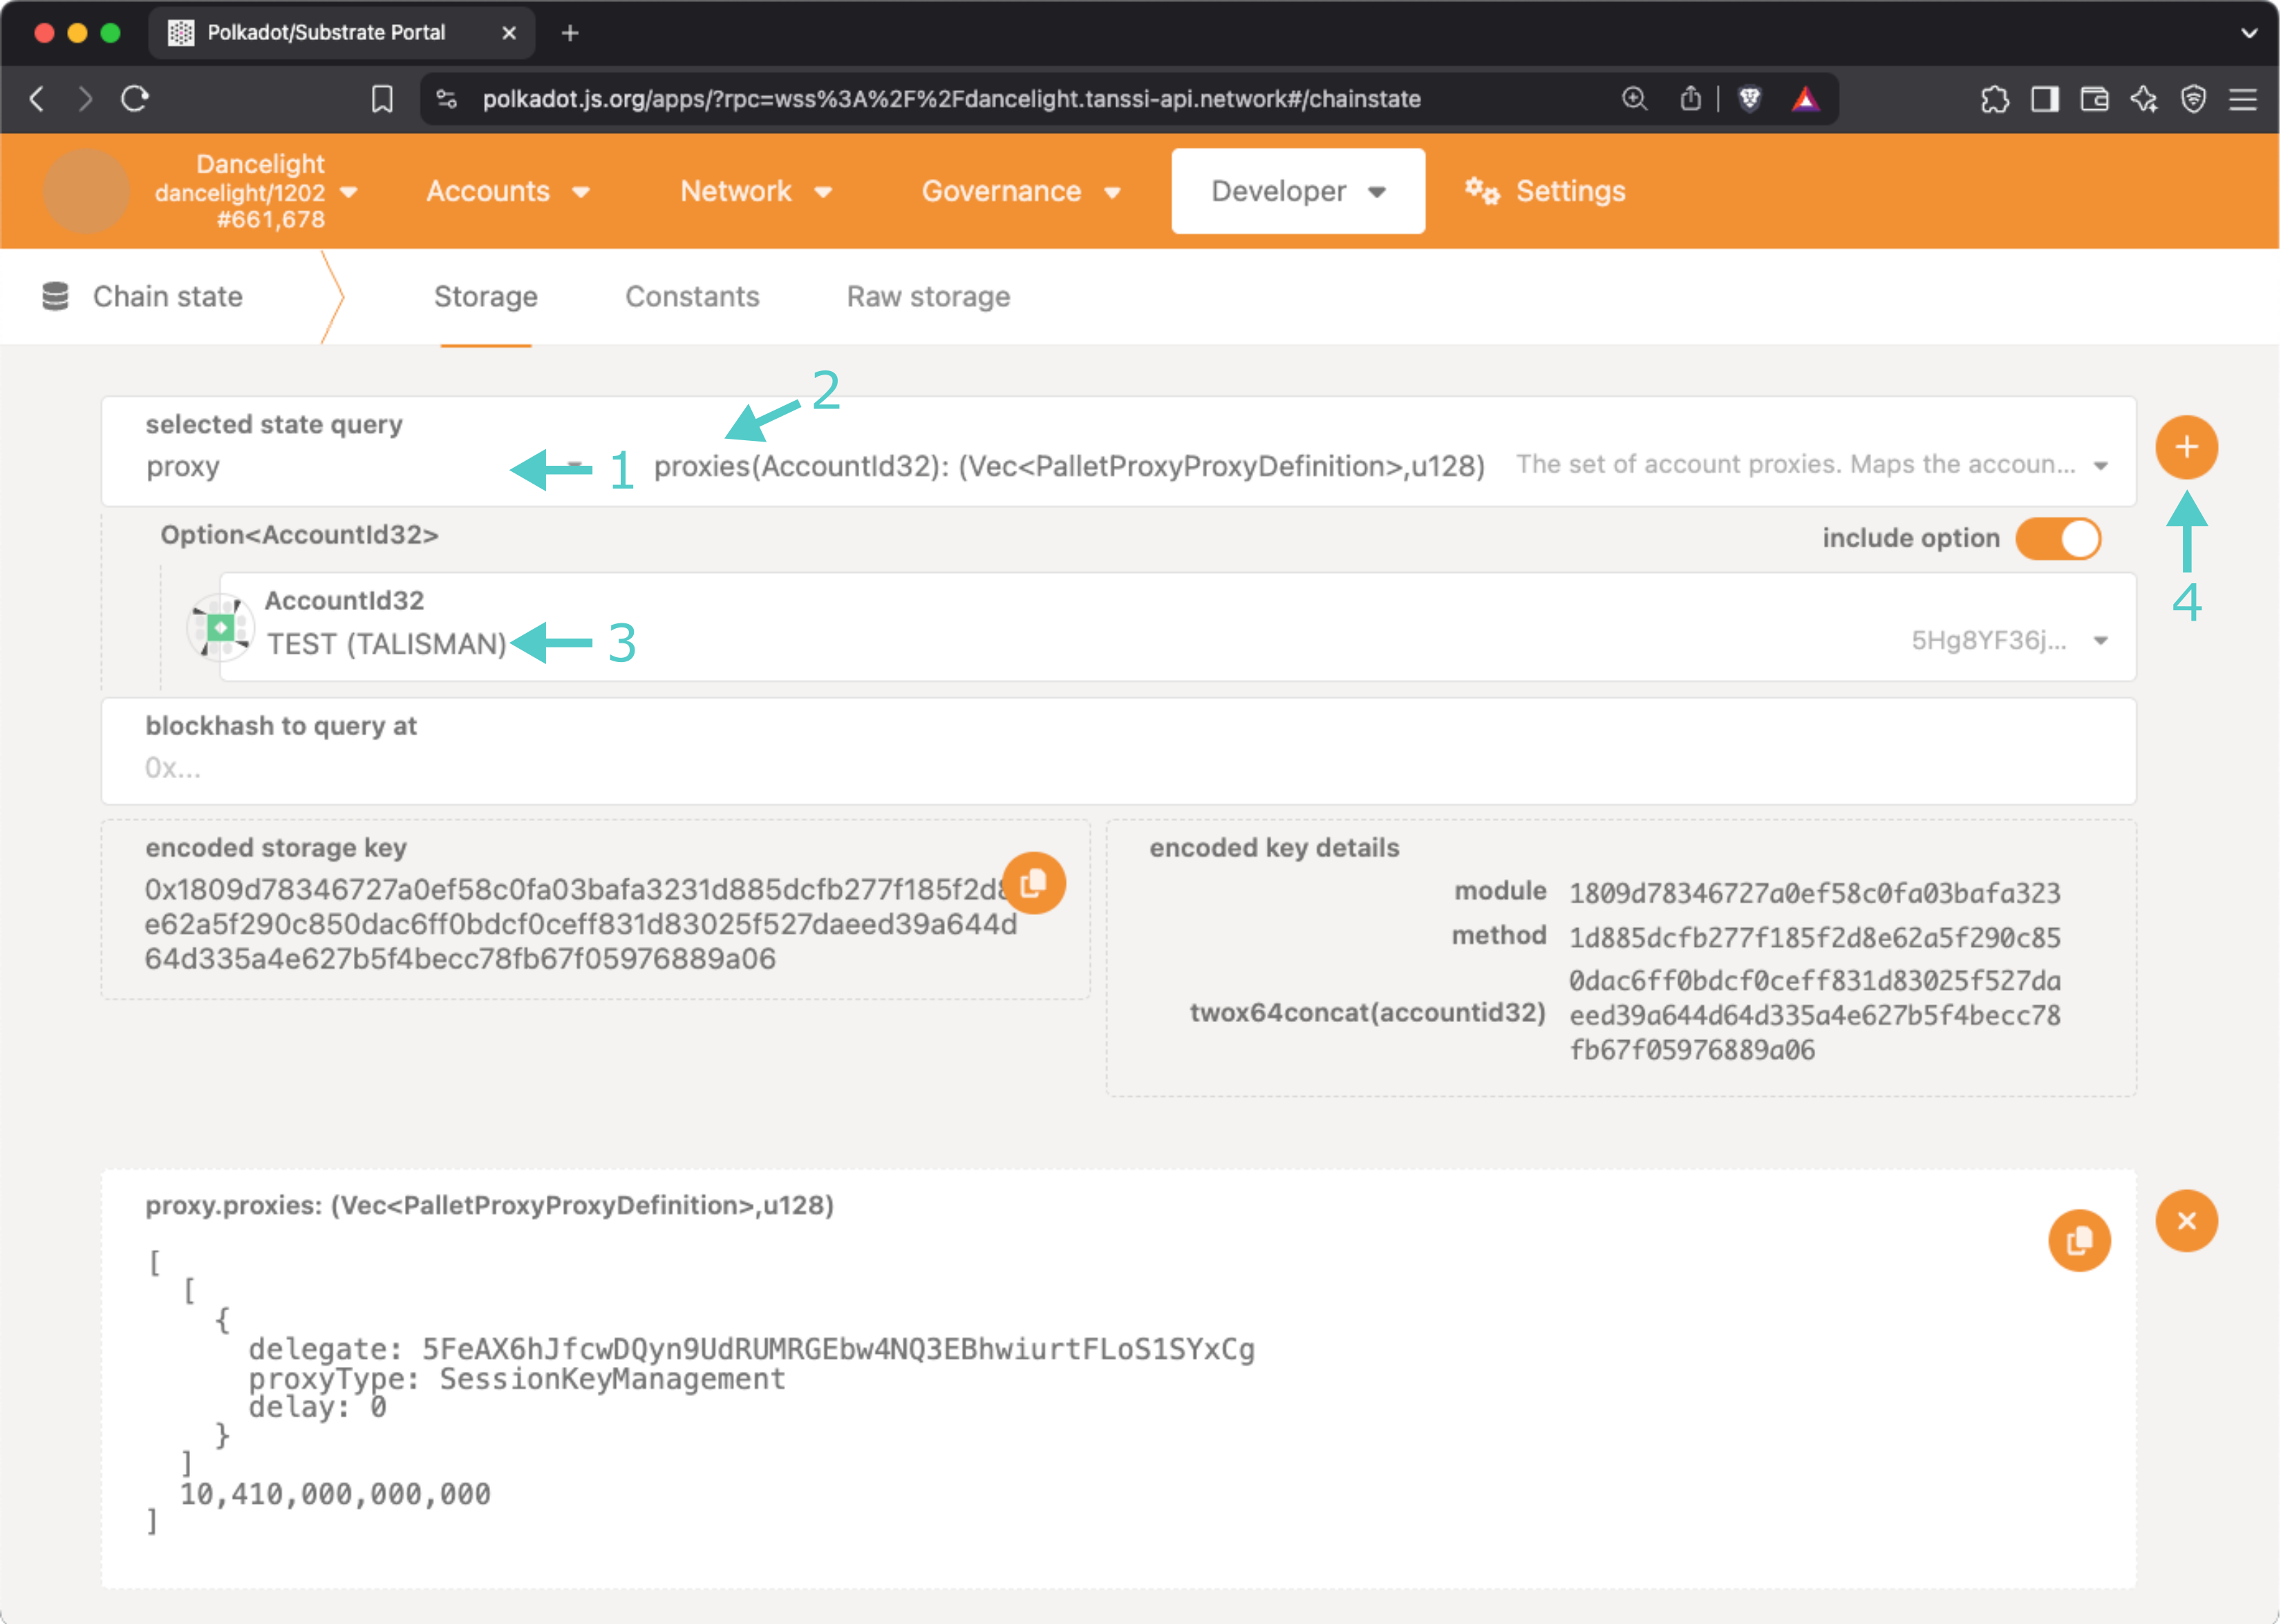Toggle the include option switch
The image size is (2281, 1624).
[x=2058, y=539]
